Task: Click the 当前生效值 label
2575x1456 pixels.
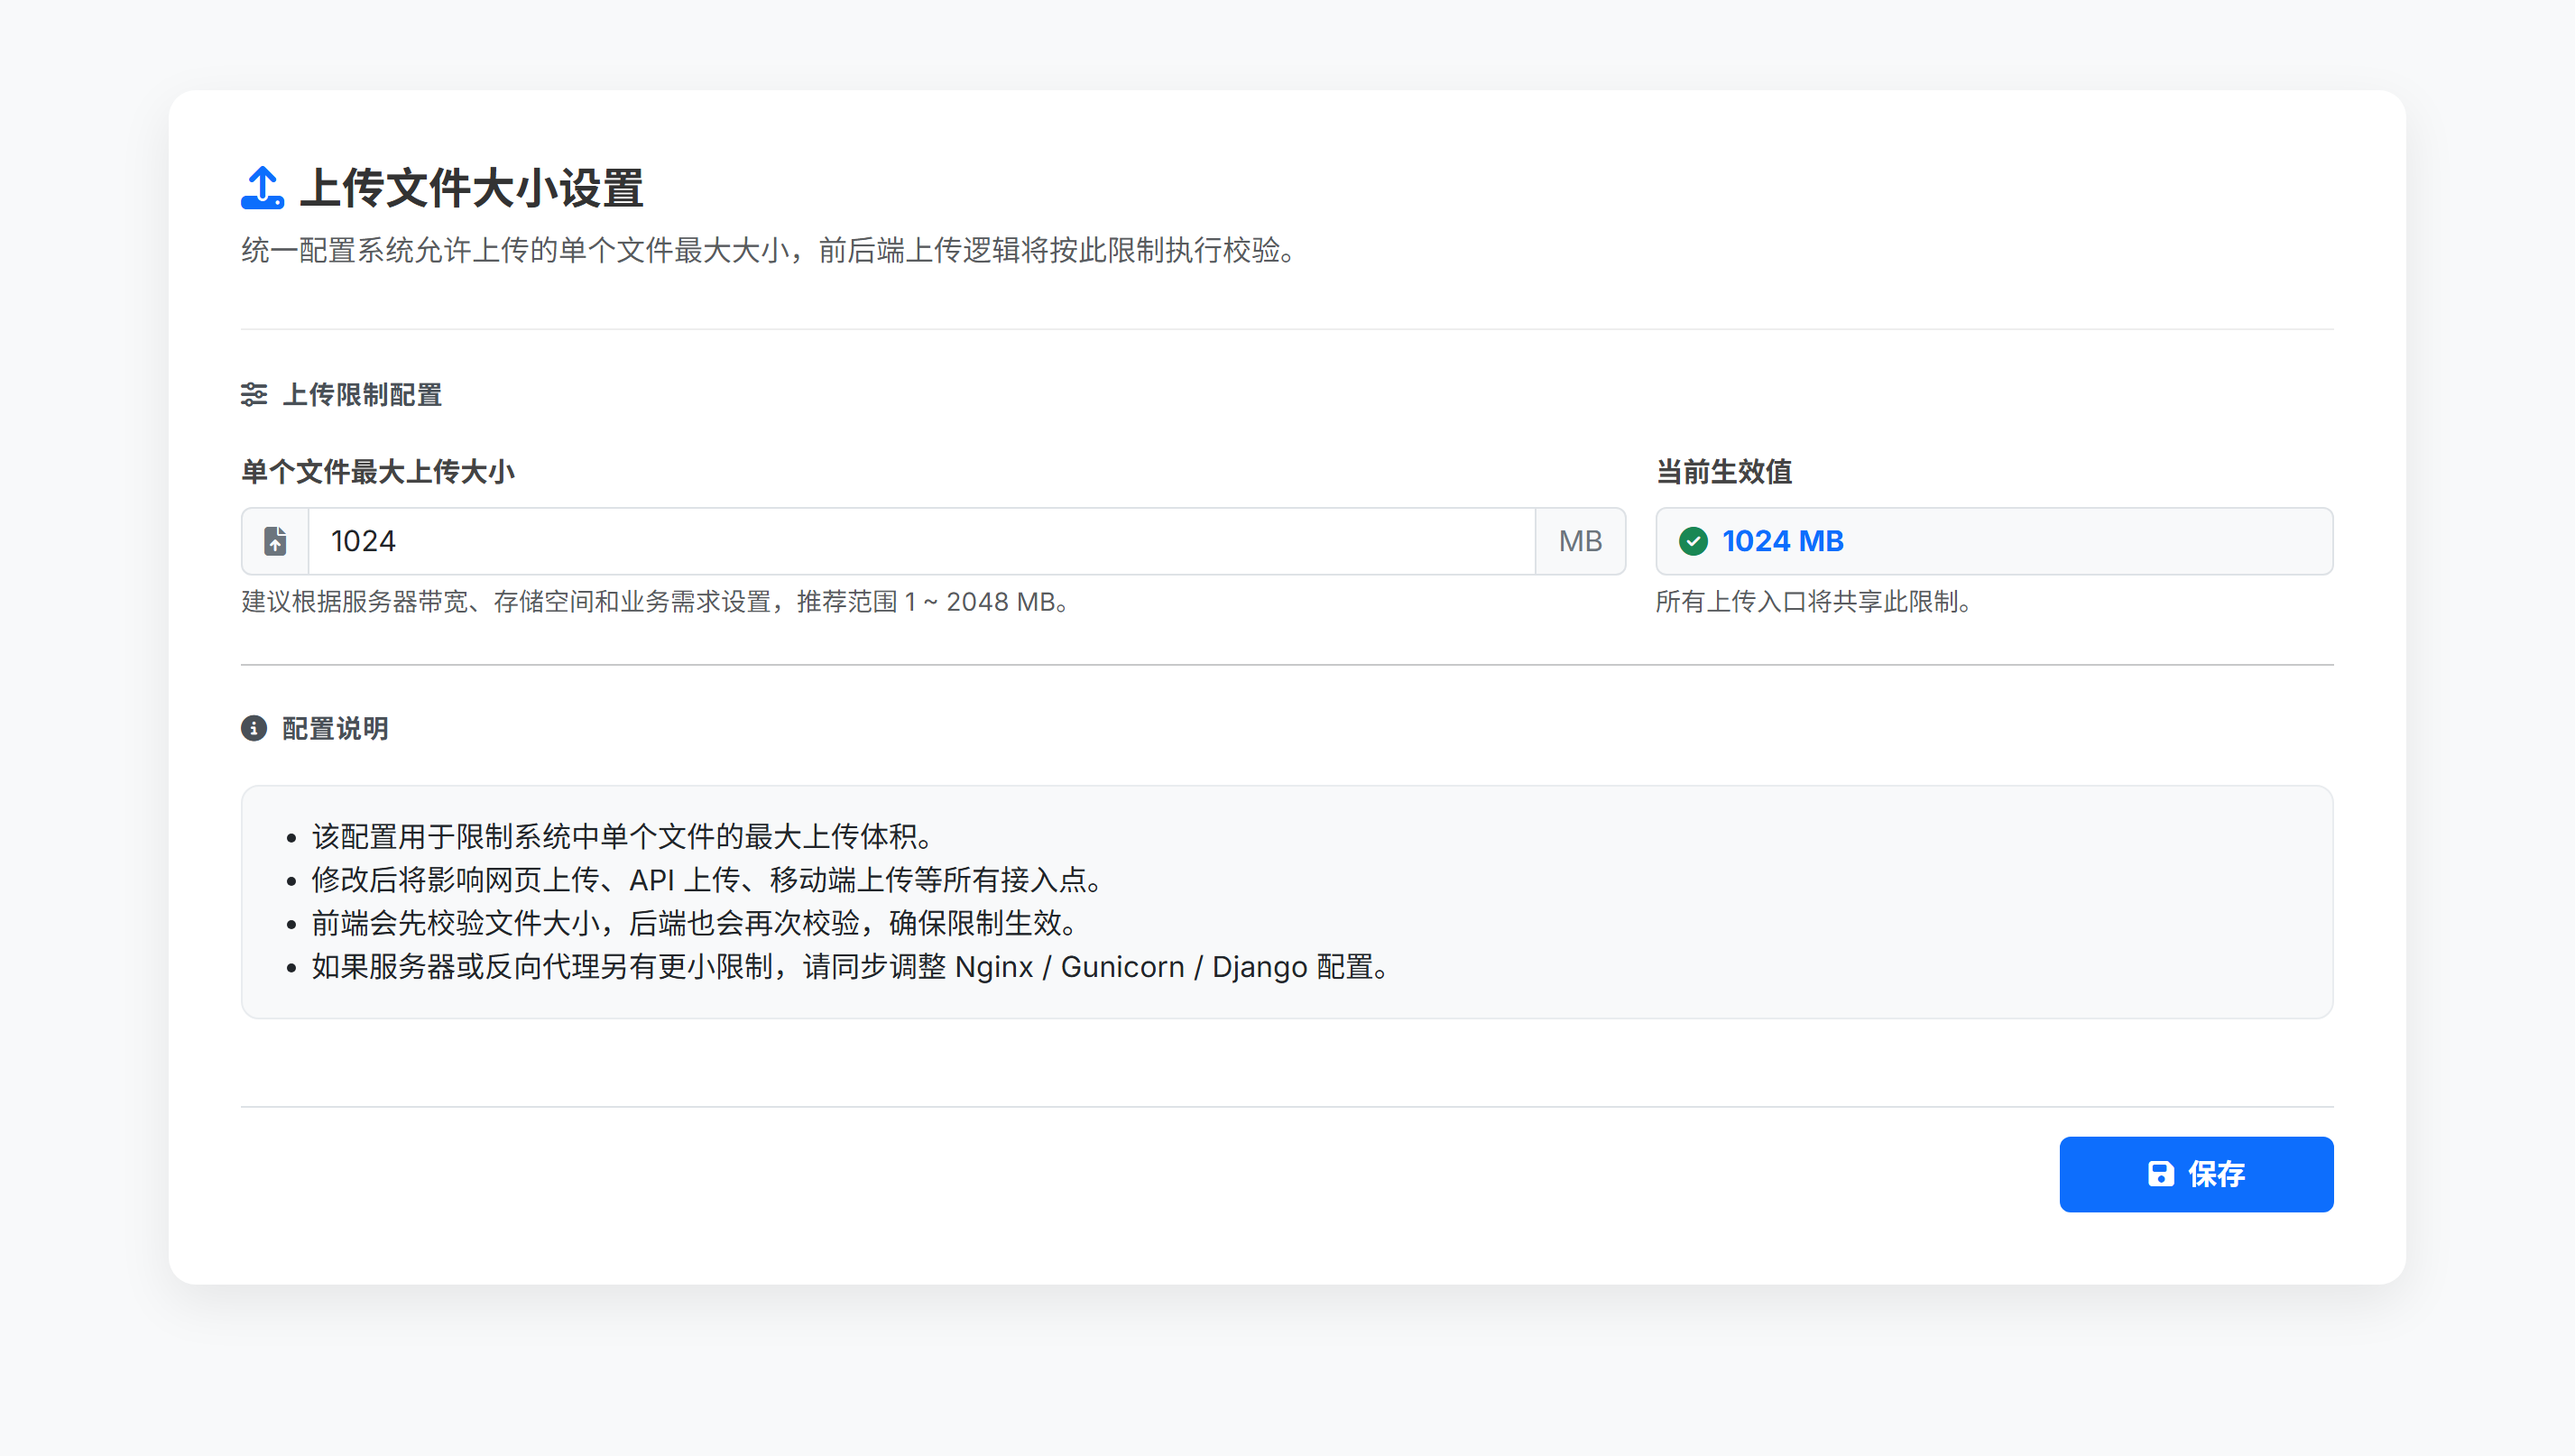Action: click(1724, 472)
